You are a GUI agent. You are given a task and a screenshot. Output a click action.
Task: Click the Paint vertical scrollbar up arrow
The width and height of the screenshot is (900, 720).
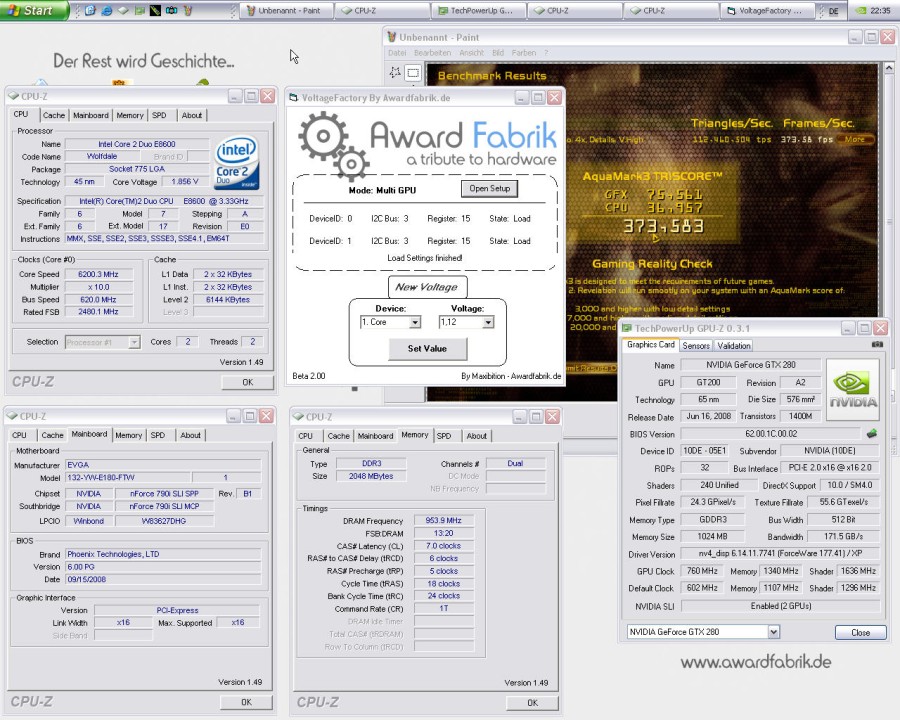coord(889,68)
